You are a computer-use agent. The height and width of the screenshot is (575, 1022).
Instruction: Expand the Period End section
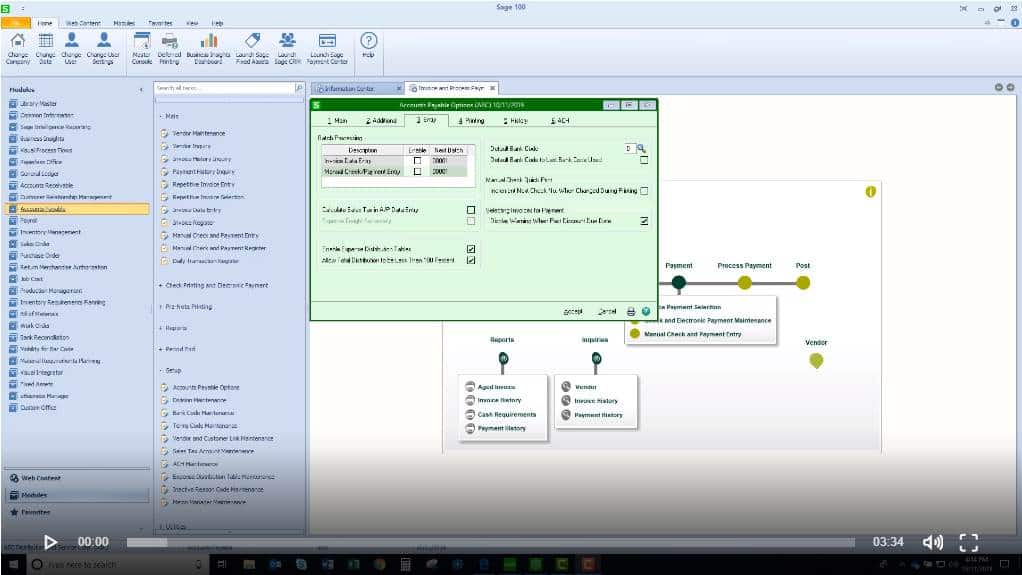click(178, 348)
